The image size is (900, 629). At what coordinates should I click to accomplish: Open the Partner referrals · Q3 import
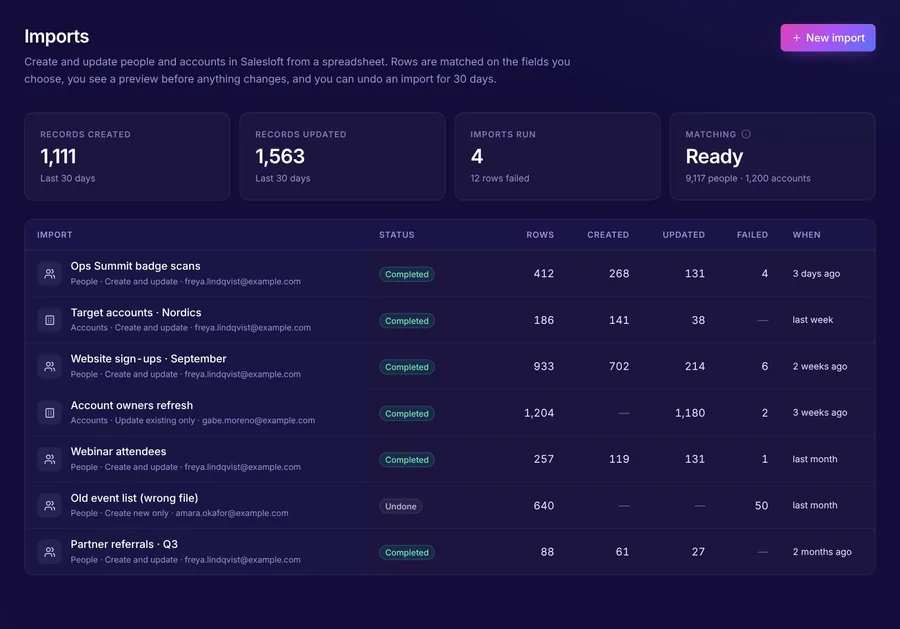450,552
